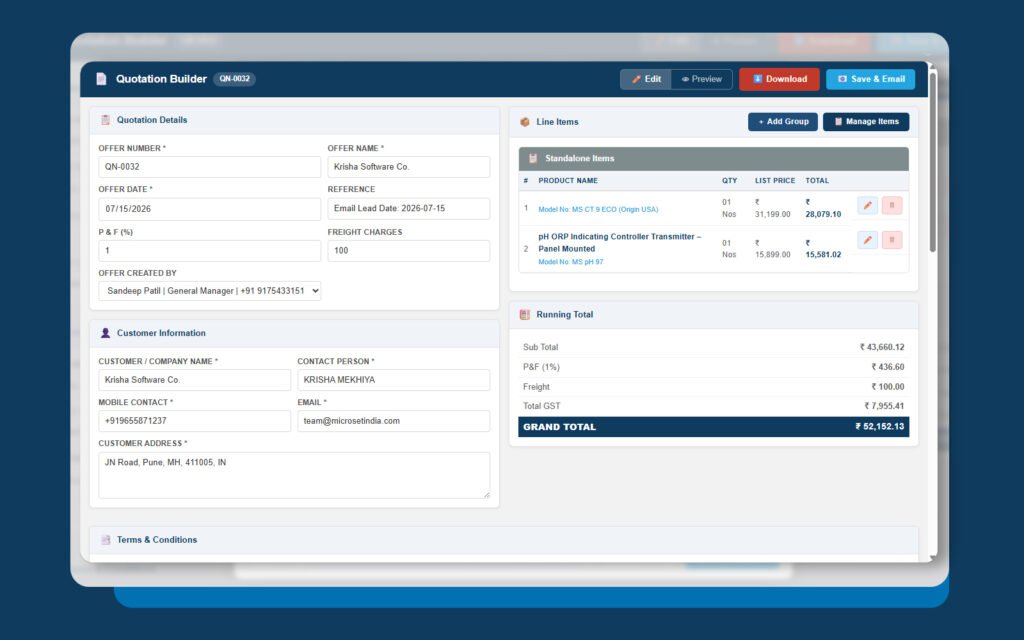Click the Running Total calculator icon
The width and height of the screenshot is (1024, 640).
[x=524, y=315]
